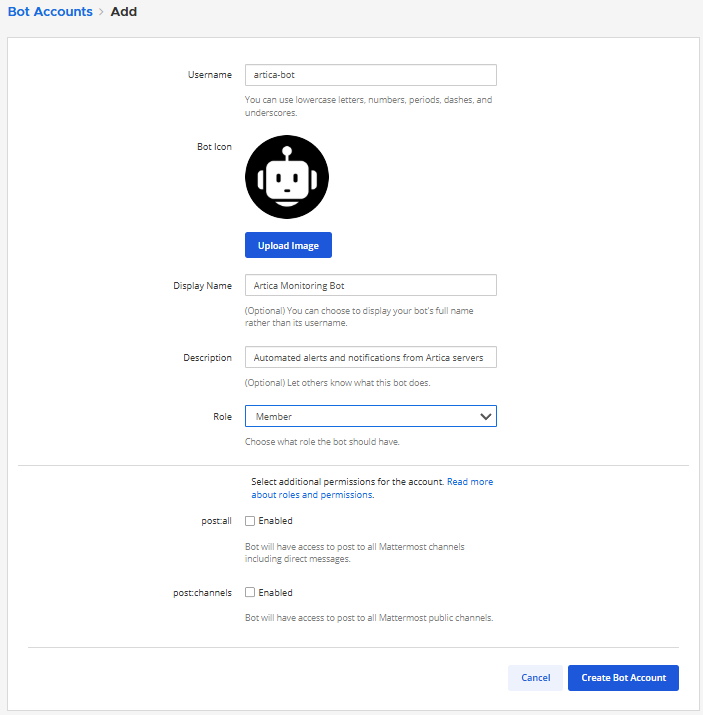Click into the Display Name field
Image resolution: width=703 pixels, height=715 pixels.
point(370,285)
